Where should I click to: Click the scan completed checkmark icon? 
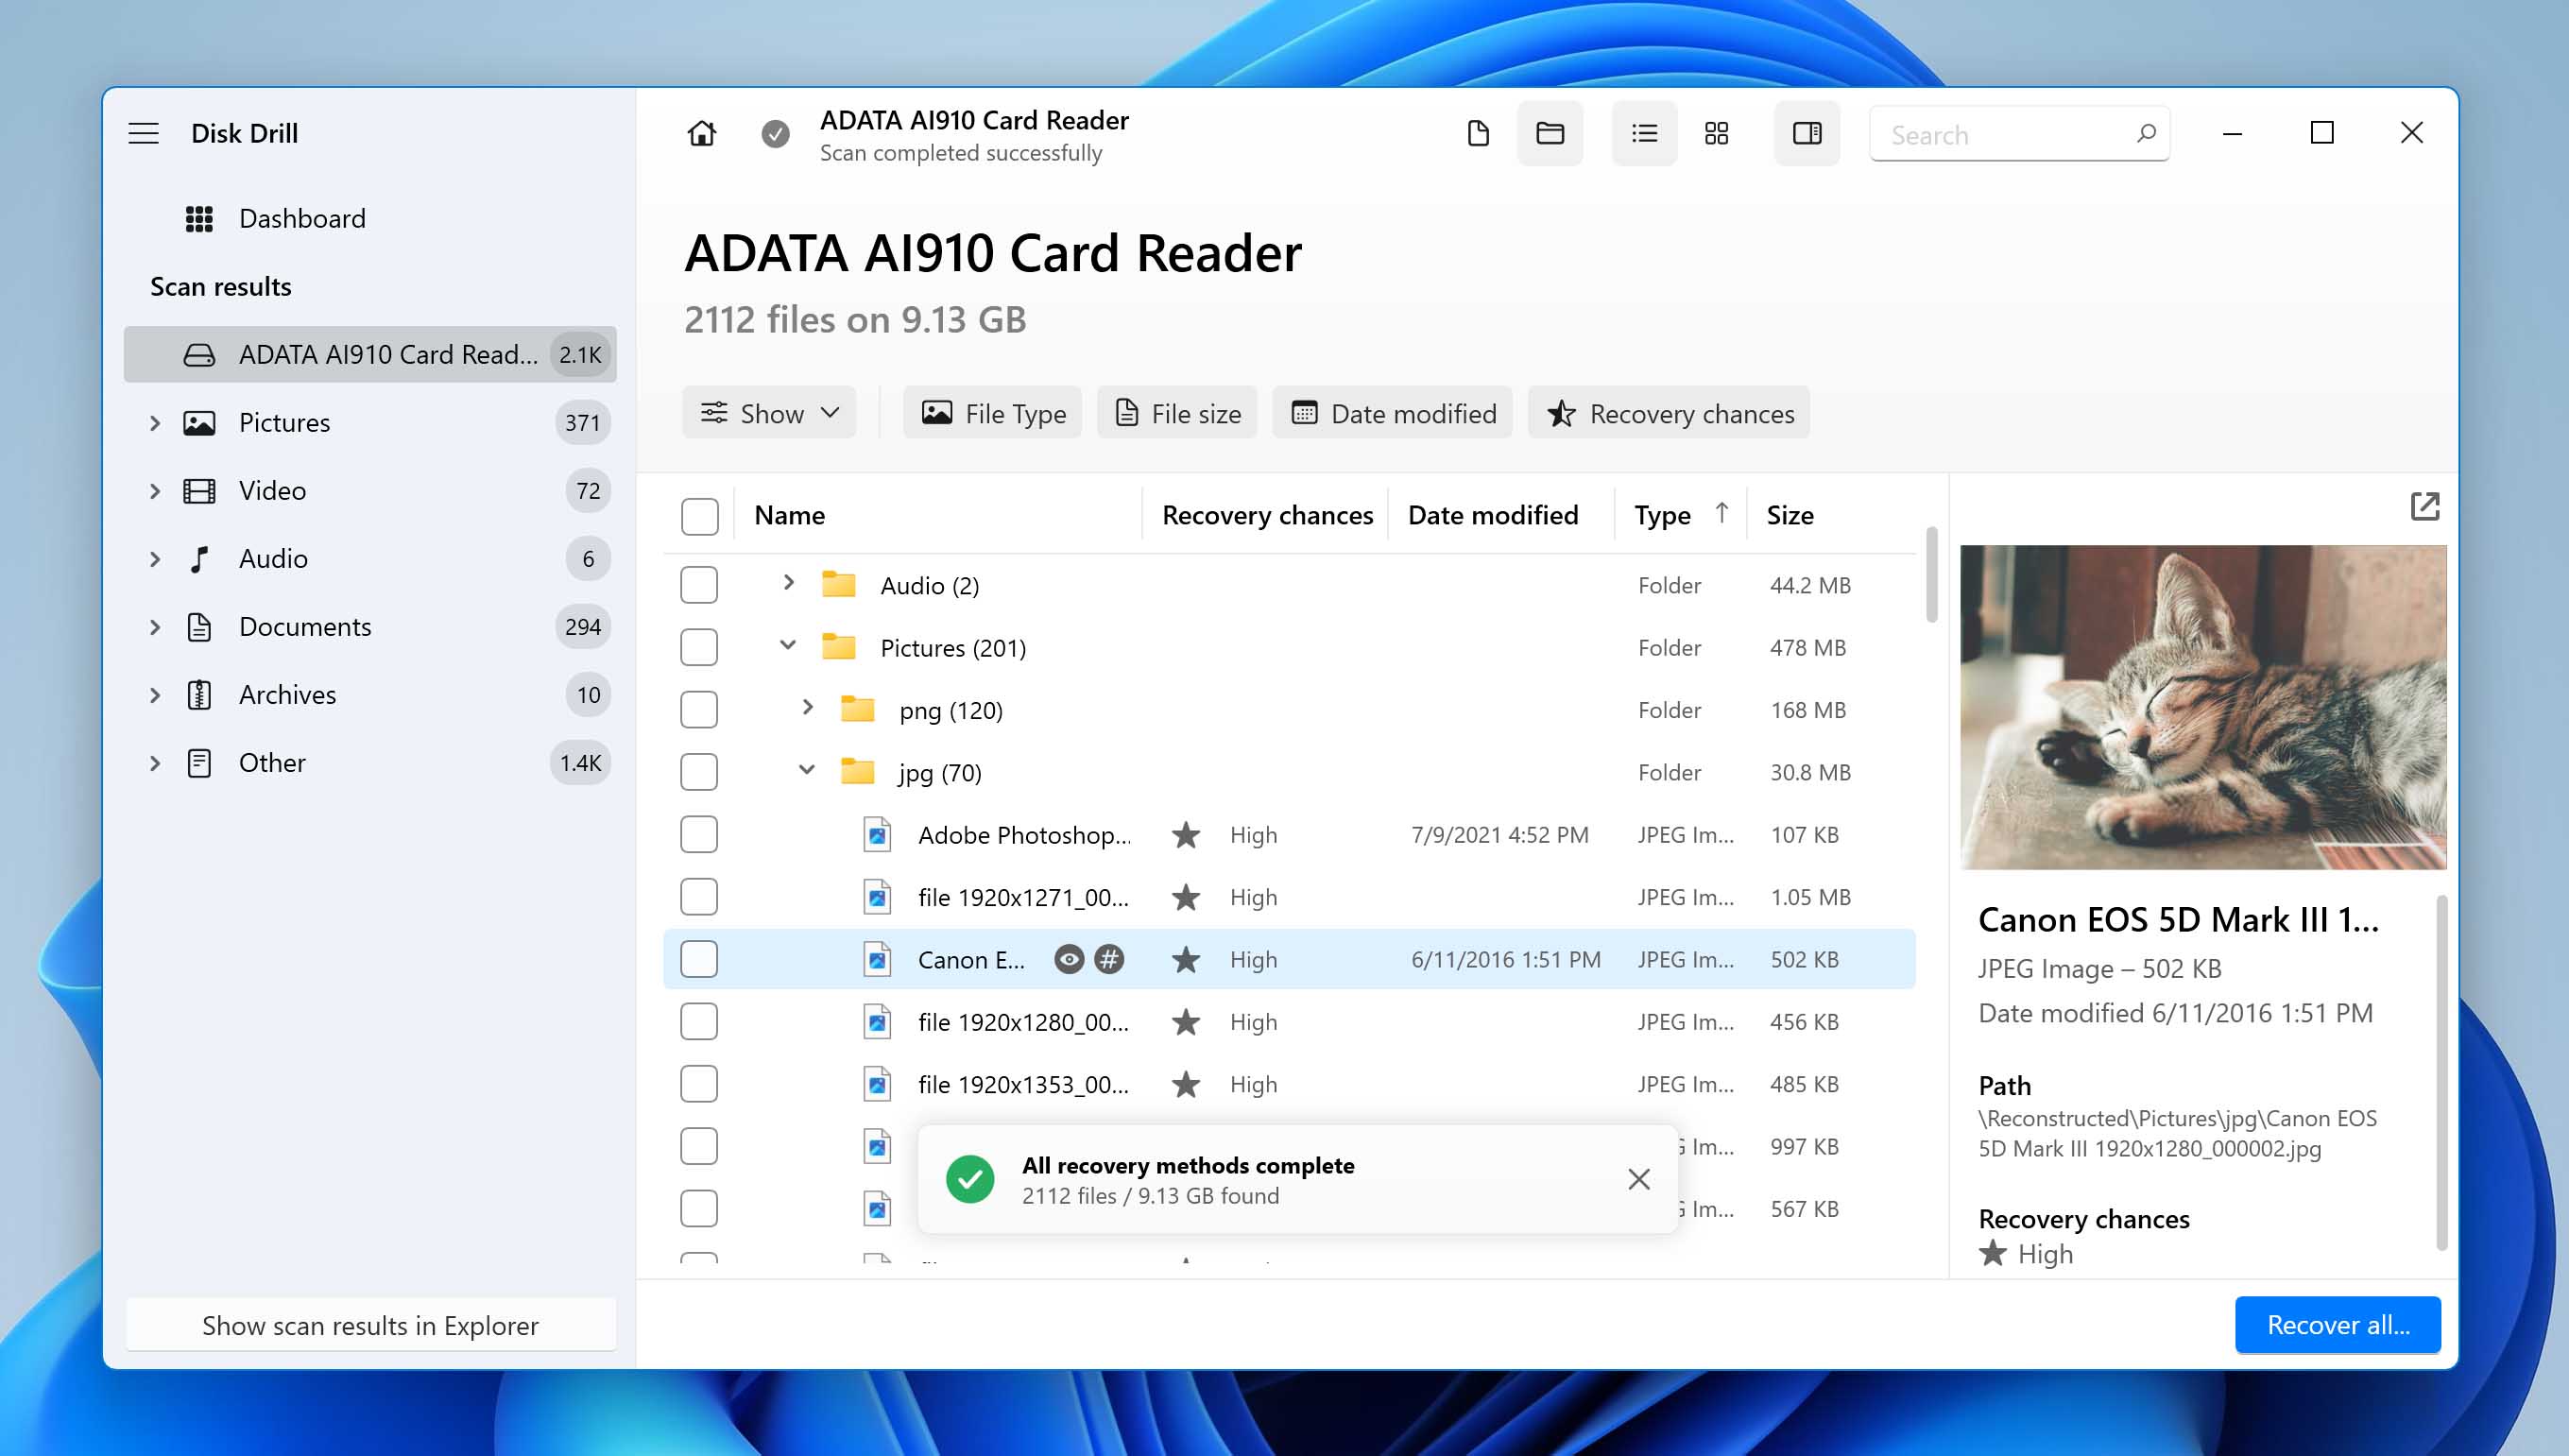(775, 133)
